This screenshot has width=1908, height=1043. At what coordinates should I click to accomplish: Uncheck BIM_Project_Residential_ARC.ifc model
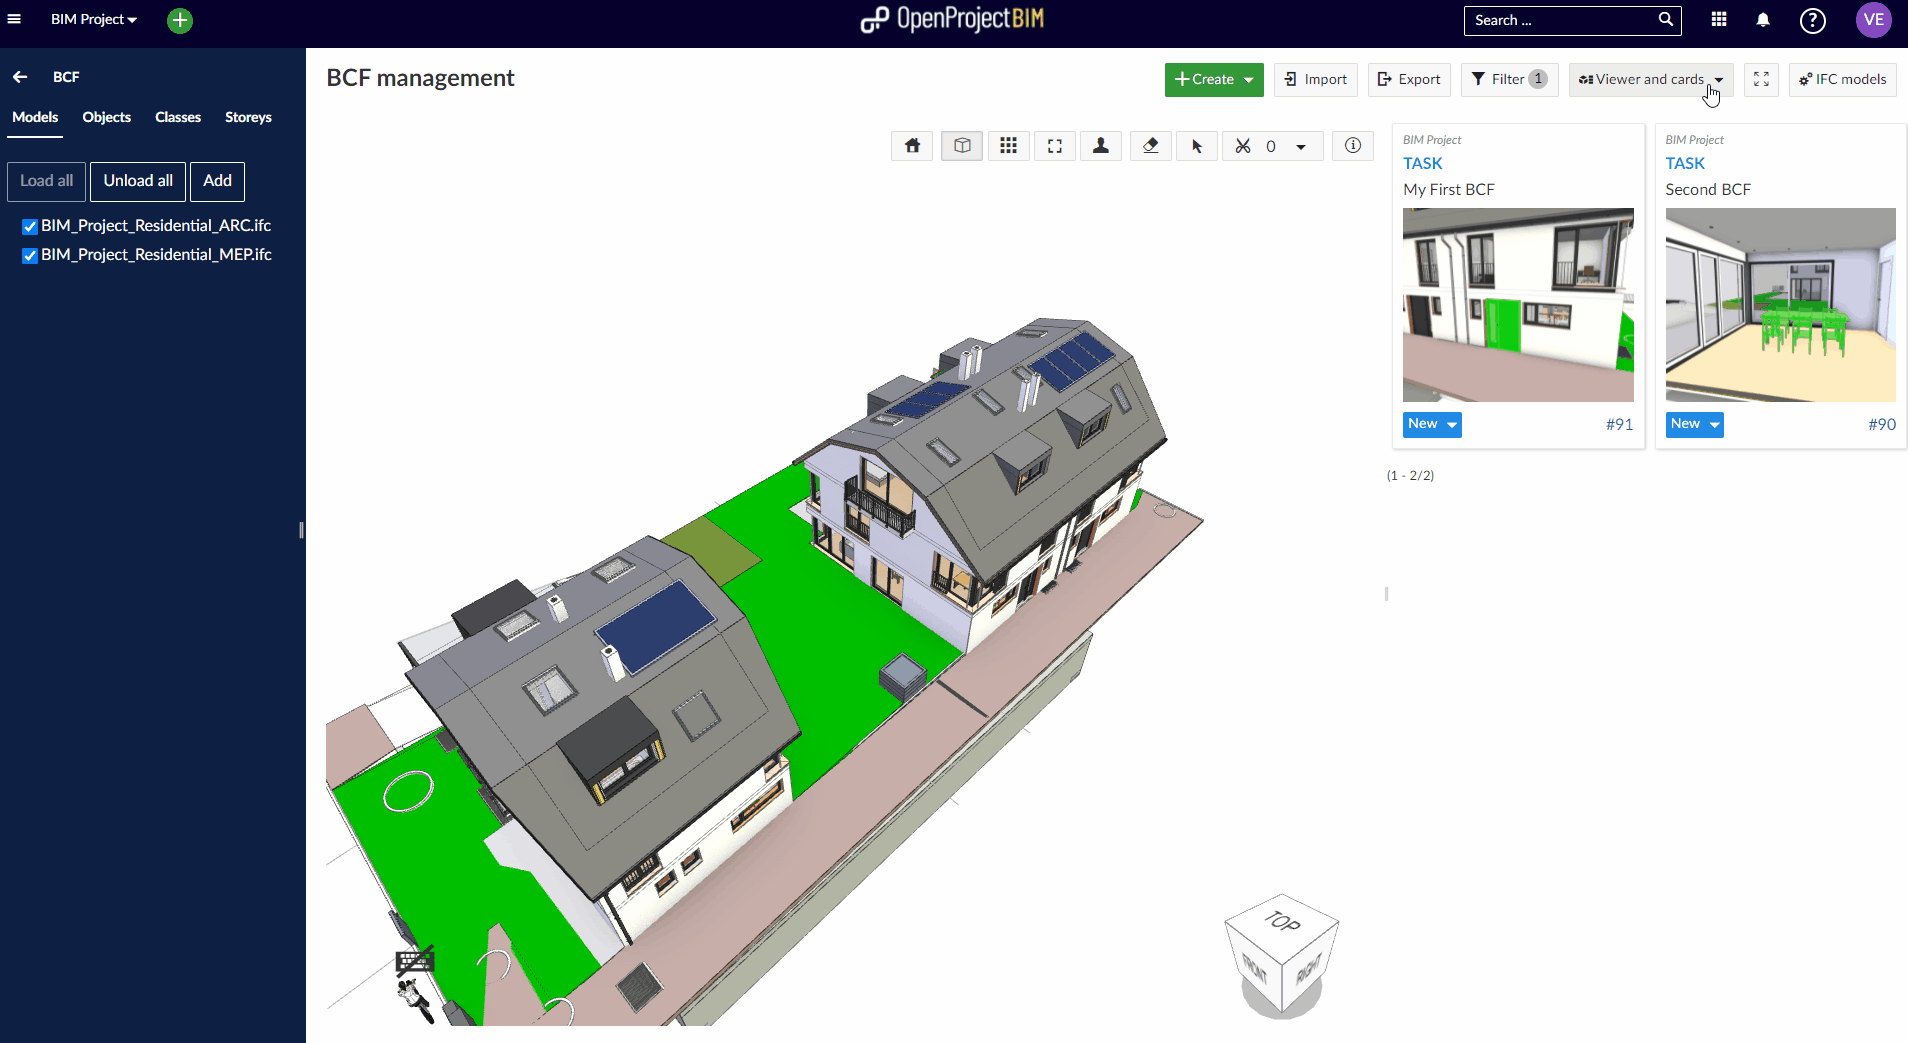pyautogui.click(x=30, y=227)
